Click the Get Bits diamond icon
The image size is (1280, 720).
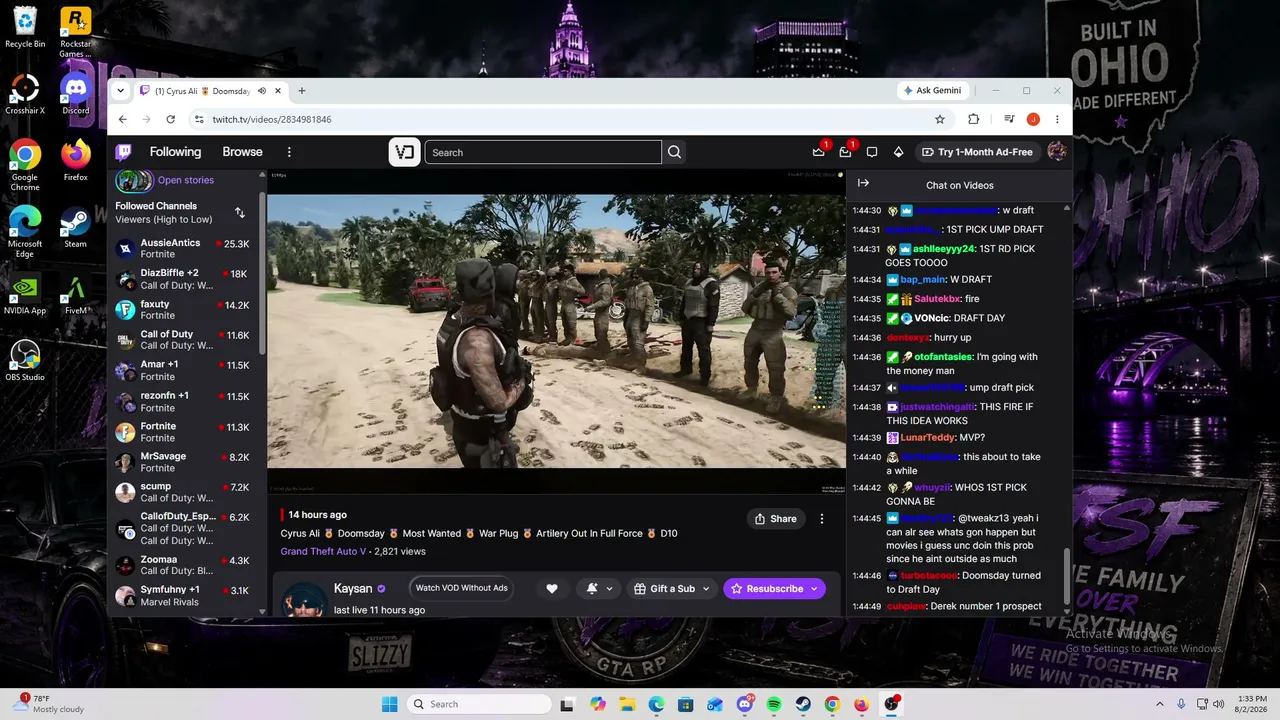tap(898, 152)
